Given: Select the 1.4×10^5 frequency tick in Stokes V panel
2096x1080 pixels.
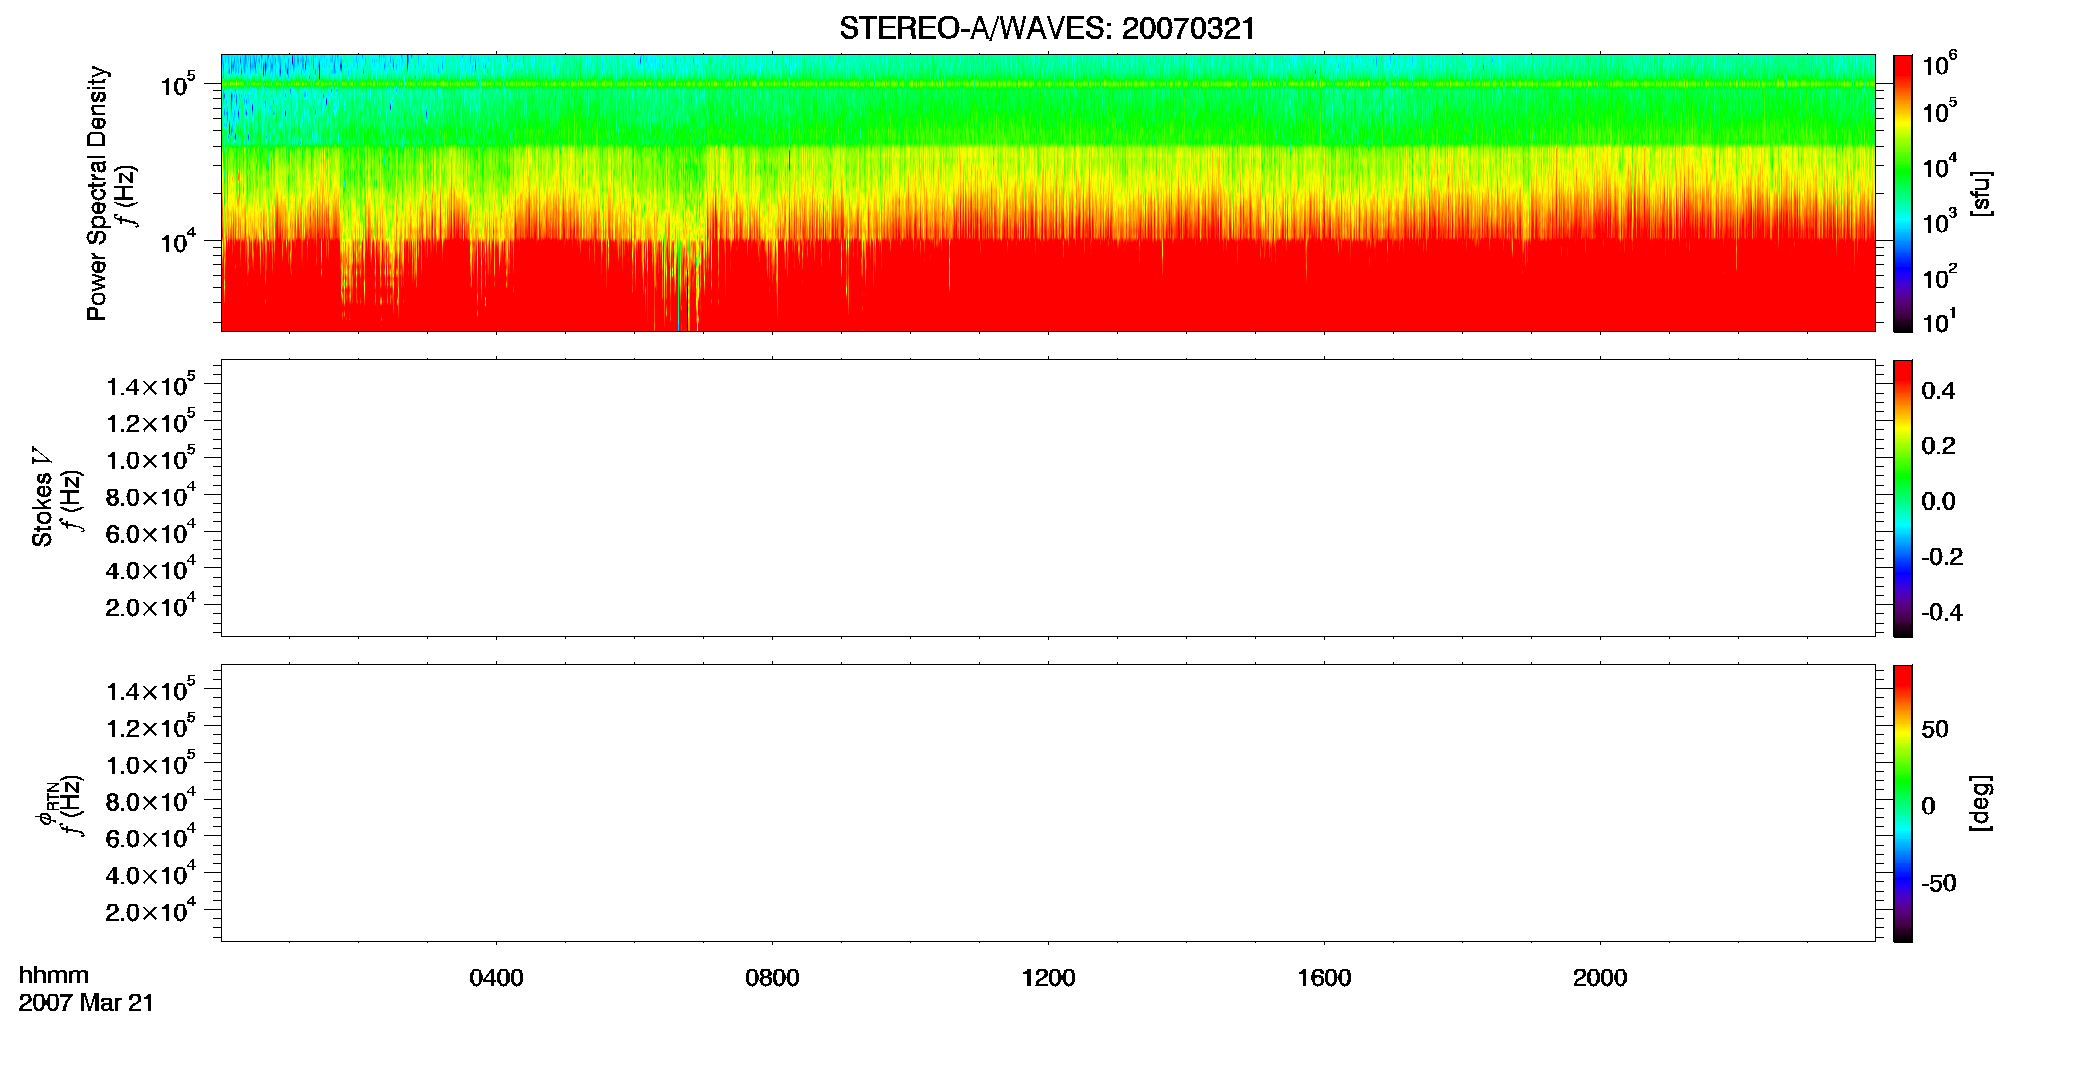Looking at the screenshot, I should pos(152,384).
